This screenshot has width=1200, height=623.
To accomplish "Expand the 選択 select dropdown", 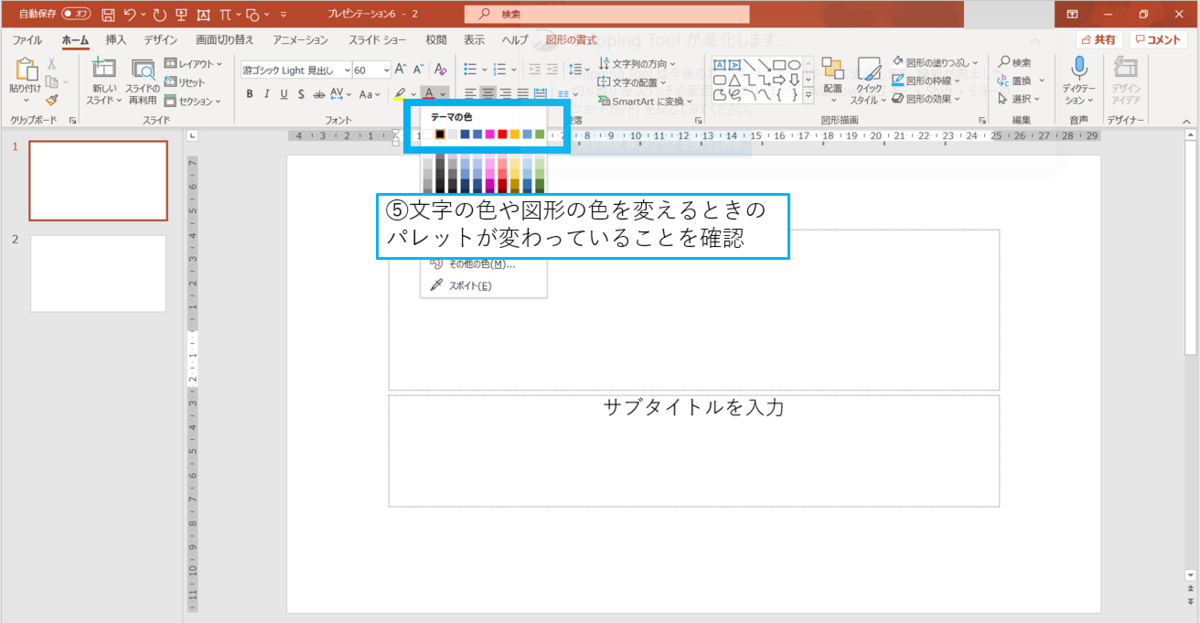I will point(1020,99).
